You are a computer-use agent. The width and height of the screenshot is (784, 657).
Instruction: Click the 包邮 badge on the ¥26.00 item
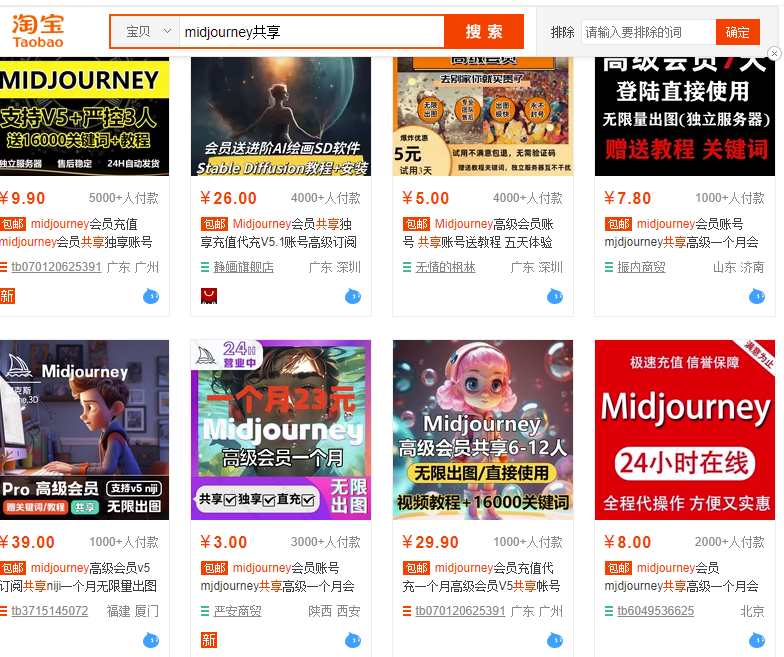214,224
